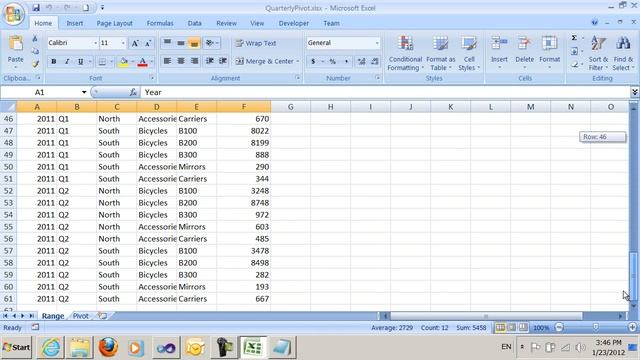Viewport: 640px width, 360px height.
Task: Click the zoom slider handle
Action: click(x=596, y=327)
